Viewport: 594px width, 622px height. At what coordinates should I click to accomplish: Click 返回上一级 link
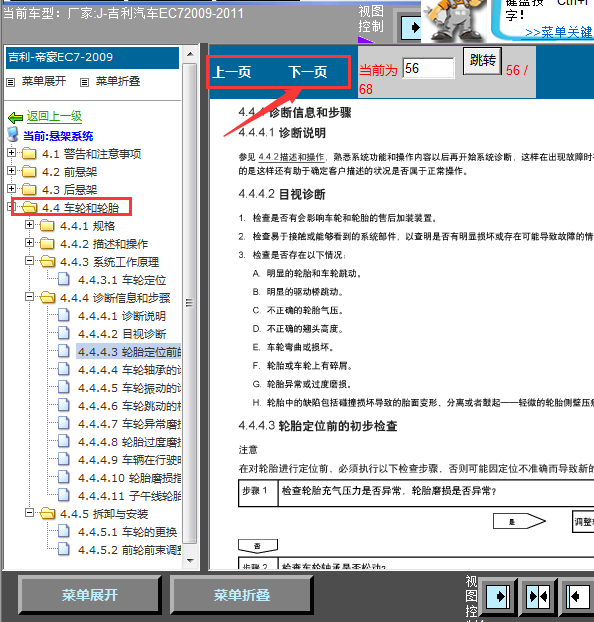click(x=54, y=116)
